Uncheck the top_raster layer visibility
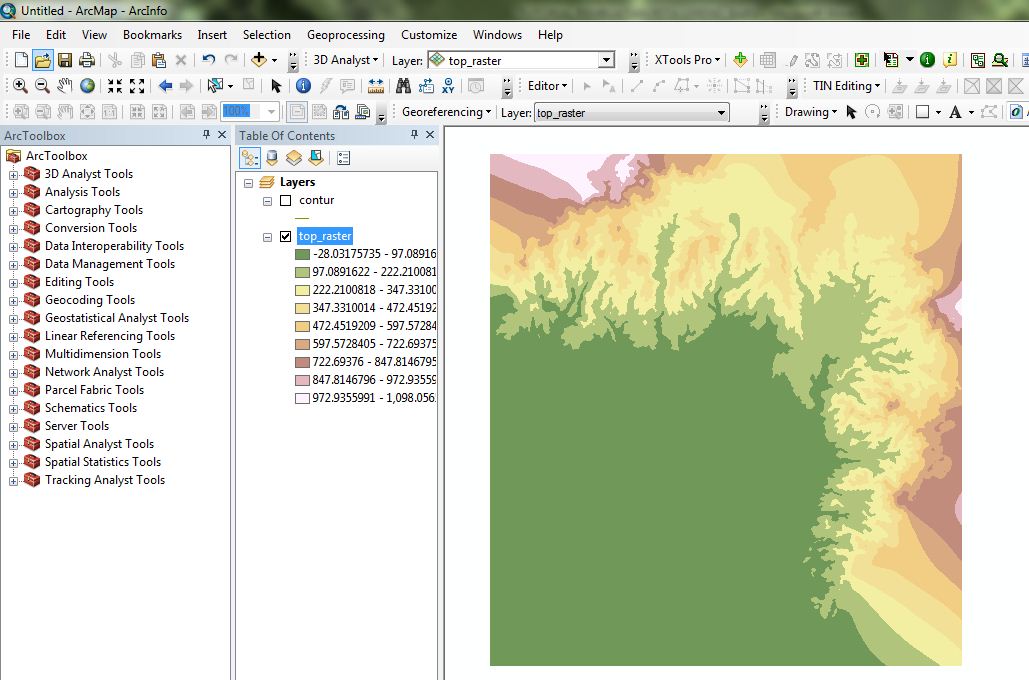The image size is (1029, 680). pyautogui.click(x=284, y=237)
